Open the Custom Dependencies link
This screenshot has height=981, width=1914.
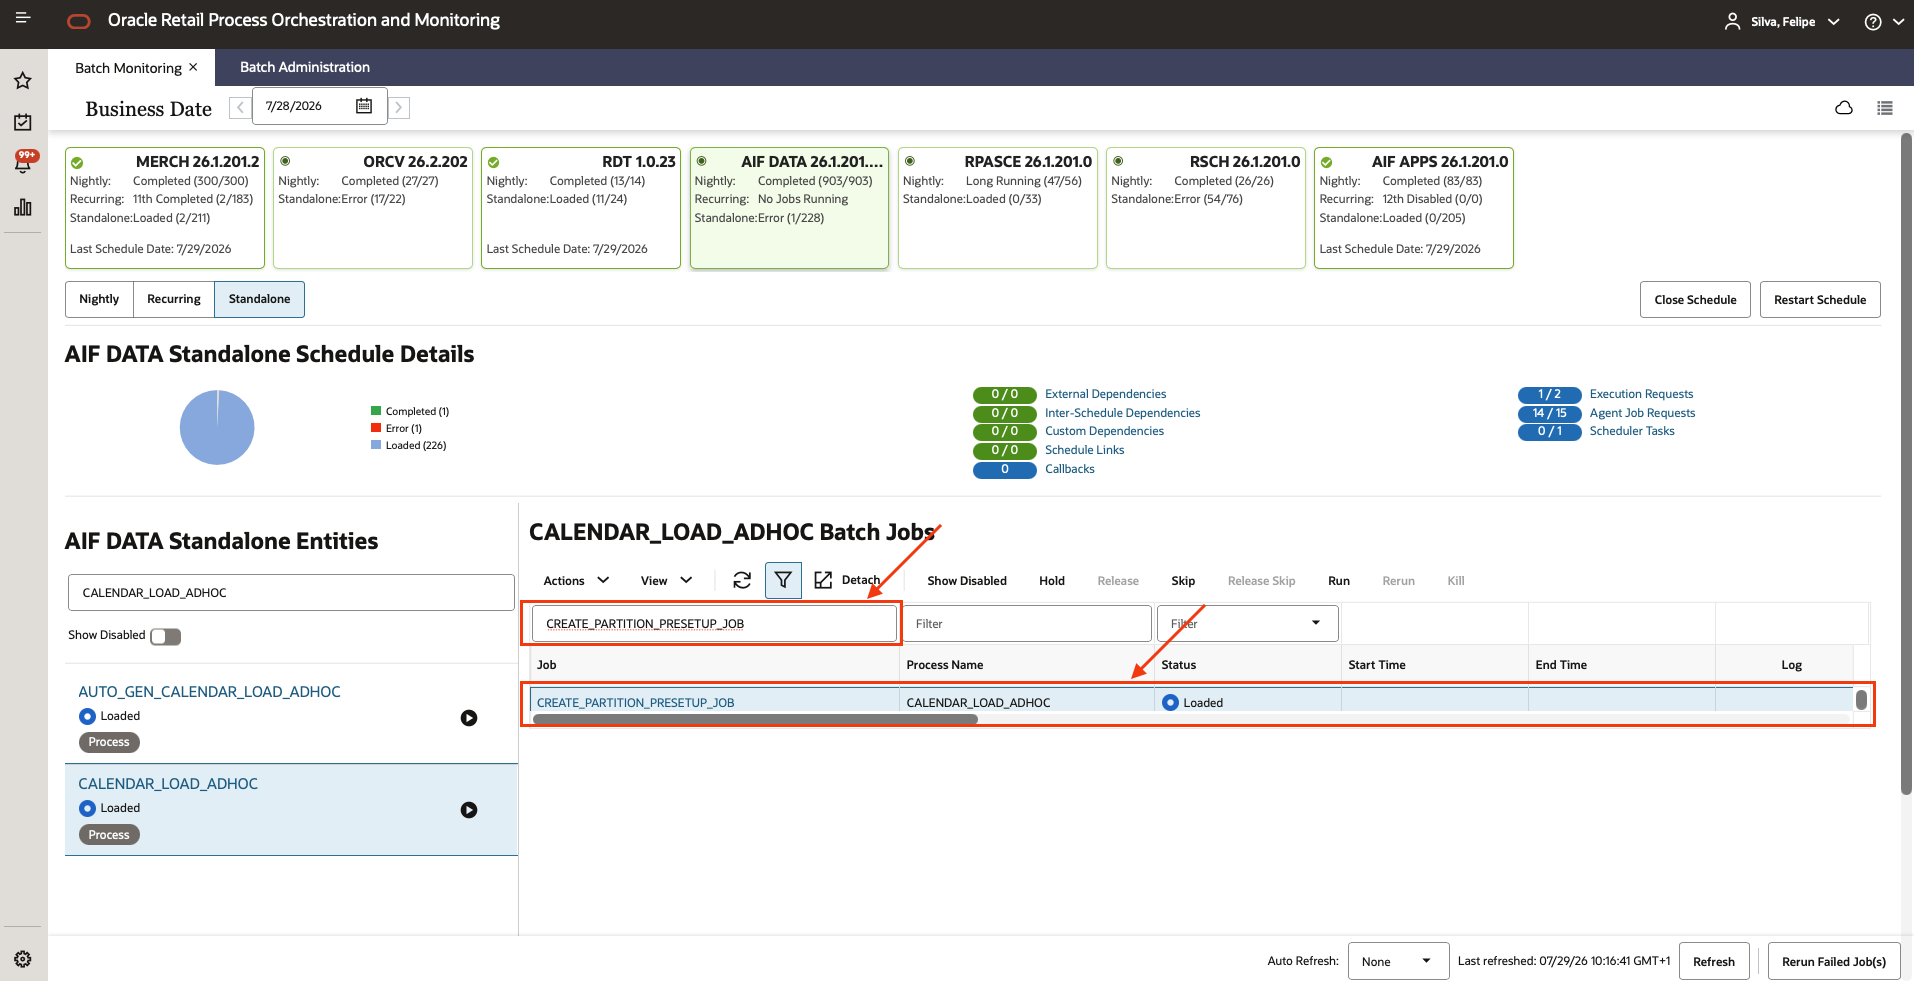pos(1104,431)
